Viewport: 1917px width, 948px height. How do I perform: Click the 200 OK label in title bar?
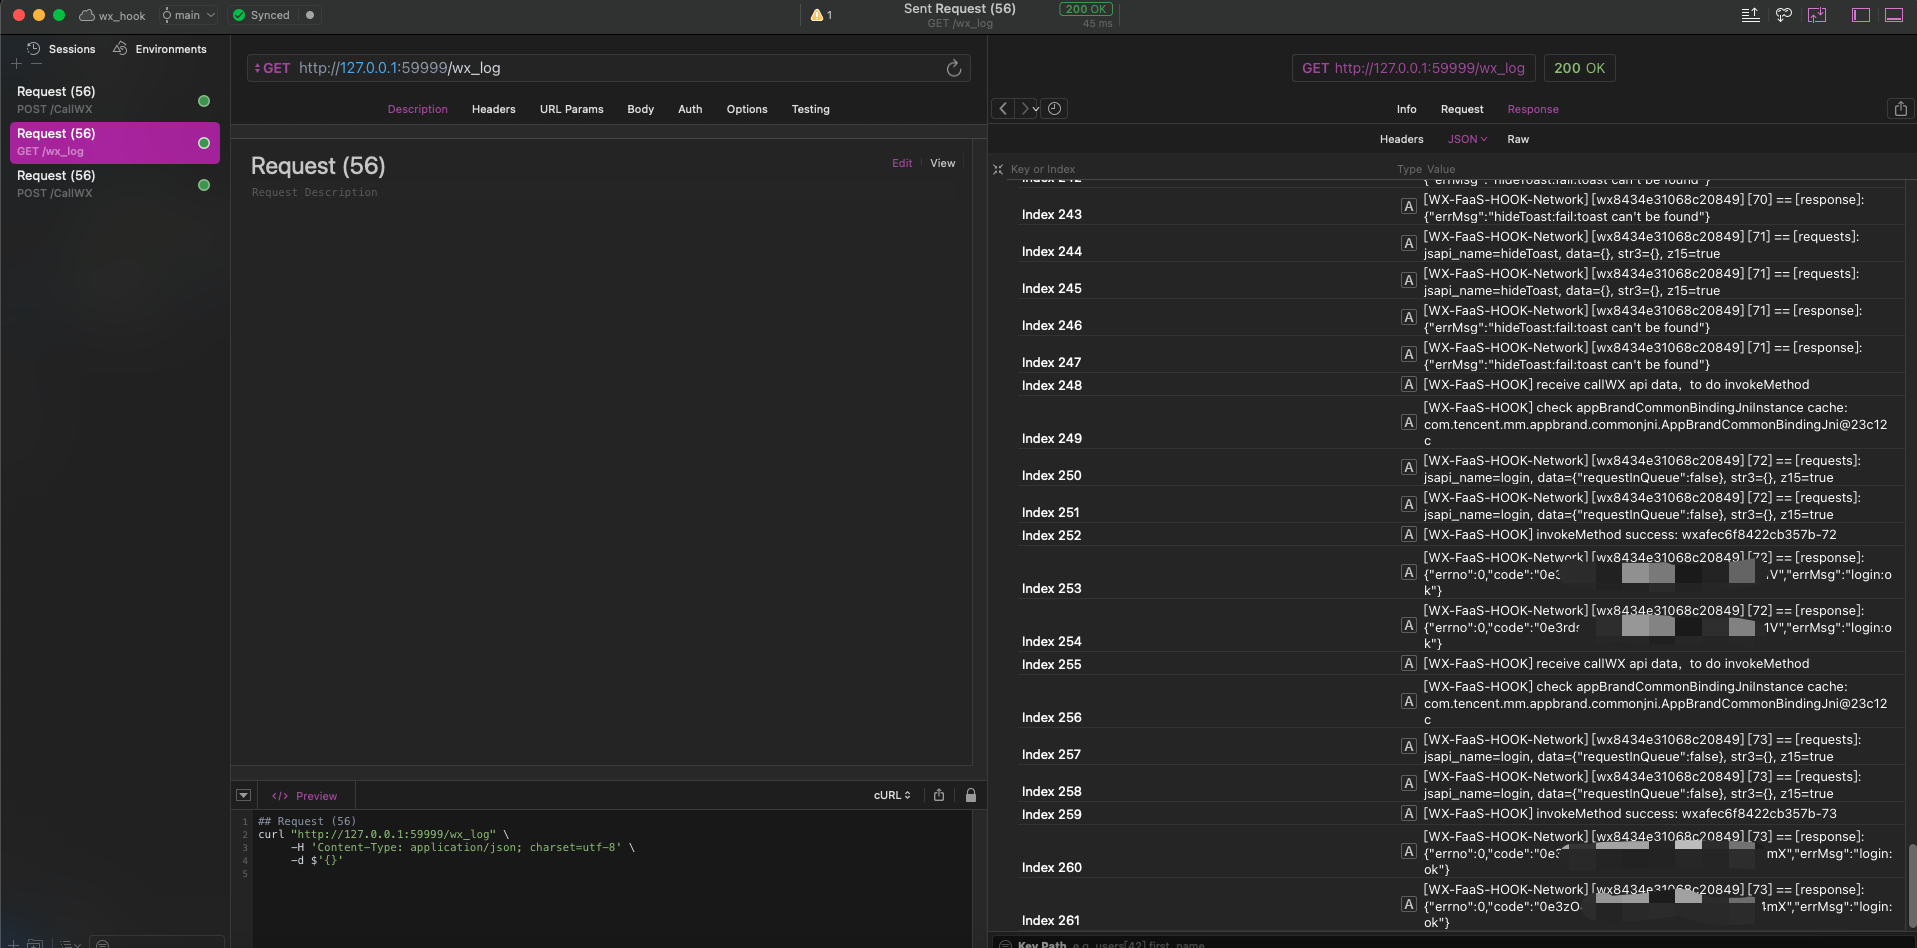pos(1085,9)
